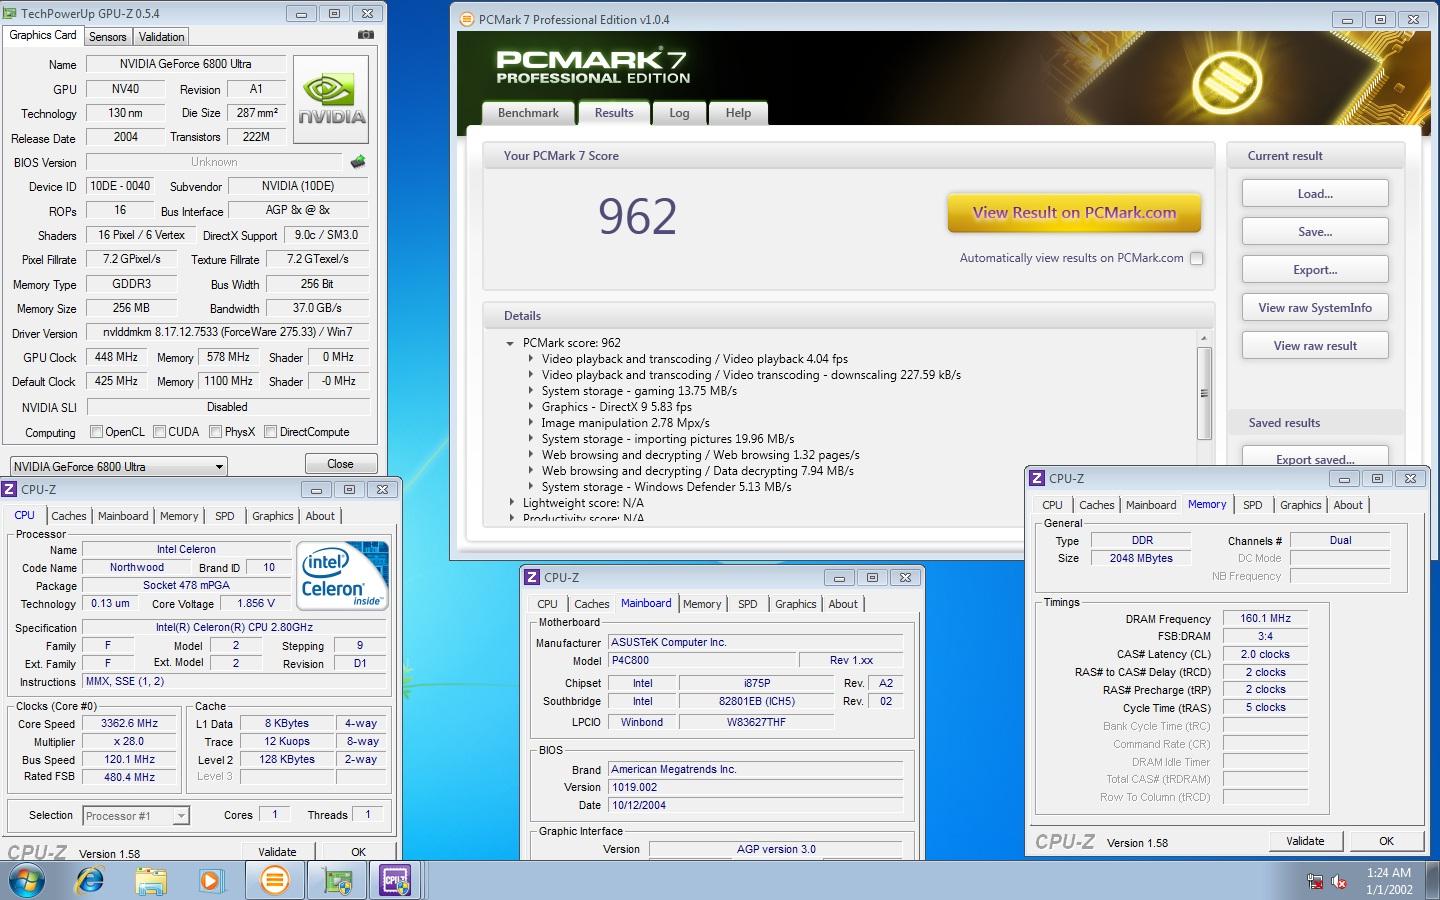
Task: Click View raw SystemInfo button
Action: 1315,308
